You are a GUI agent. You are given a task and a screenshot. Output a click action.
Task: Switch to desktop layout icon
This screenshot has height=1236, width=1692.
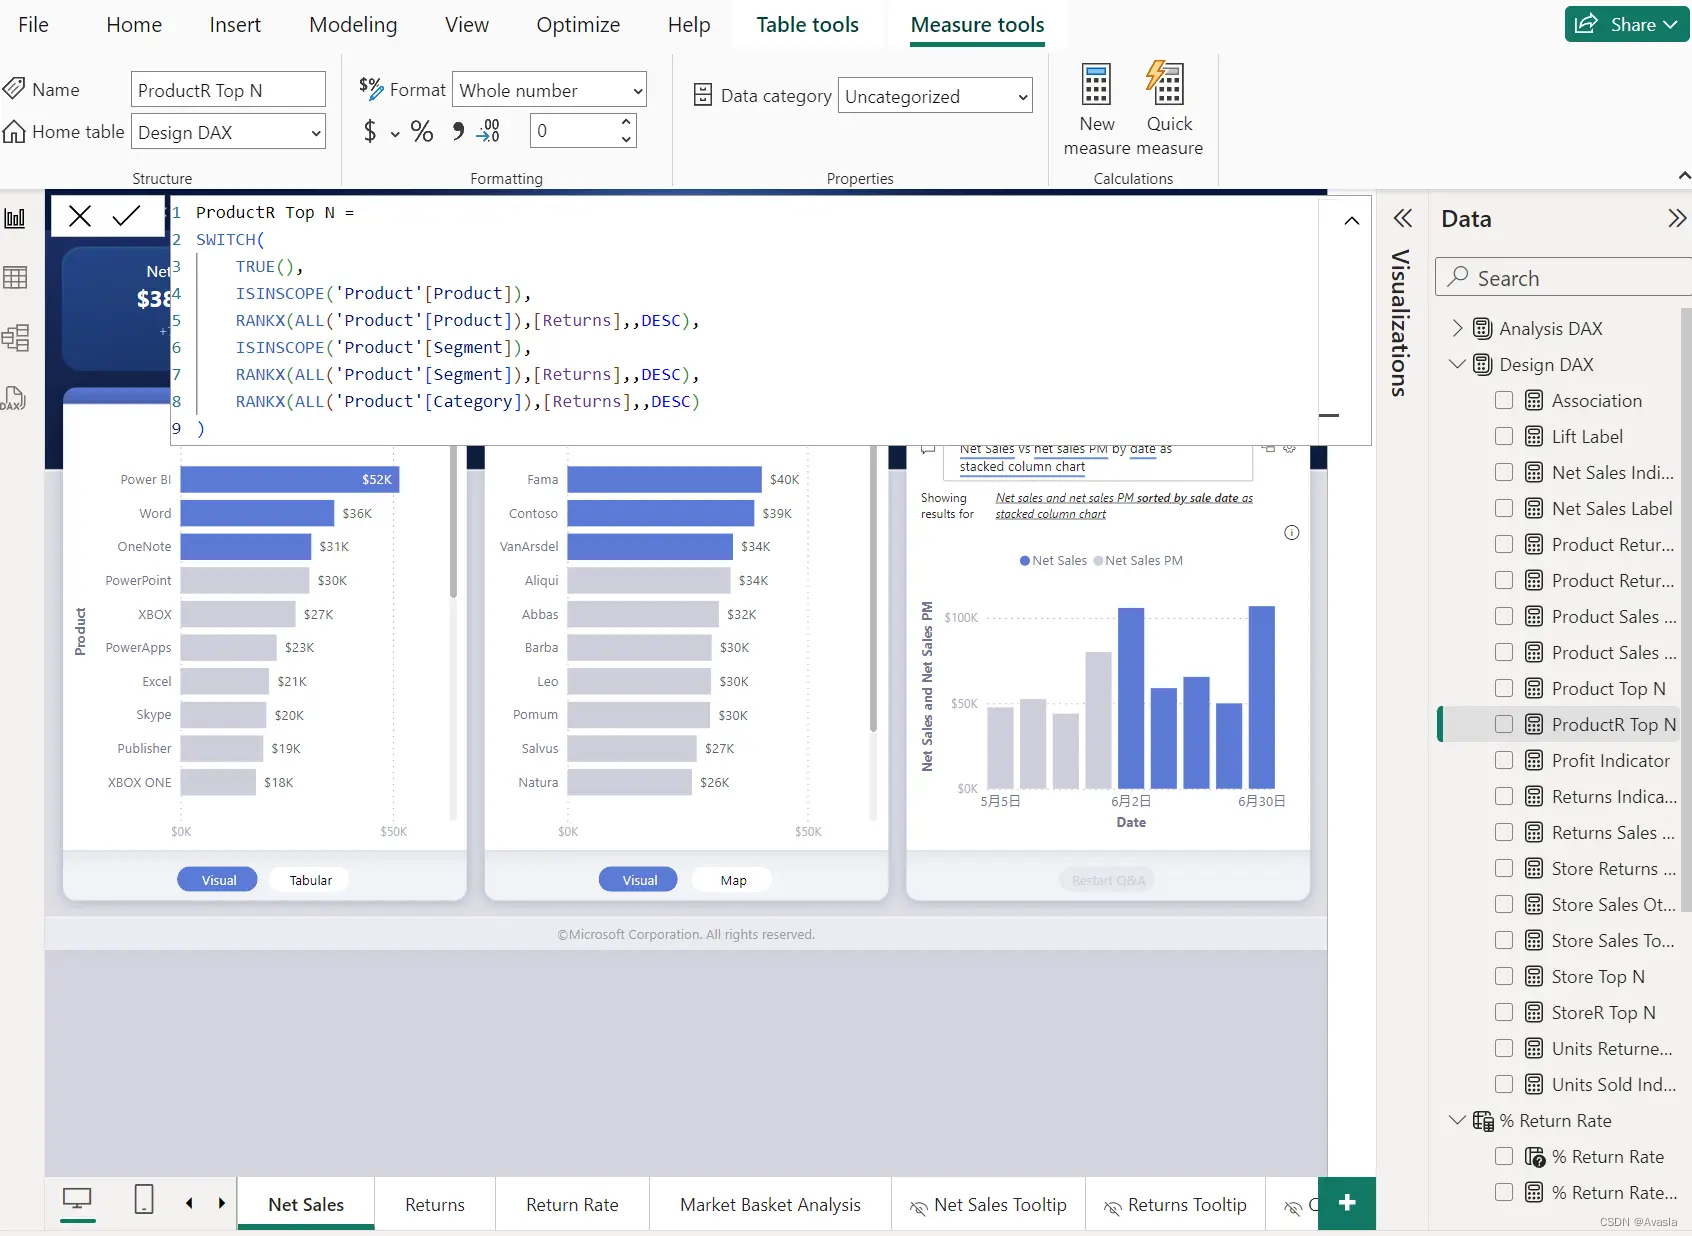coord(77,1198)
